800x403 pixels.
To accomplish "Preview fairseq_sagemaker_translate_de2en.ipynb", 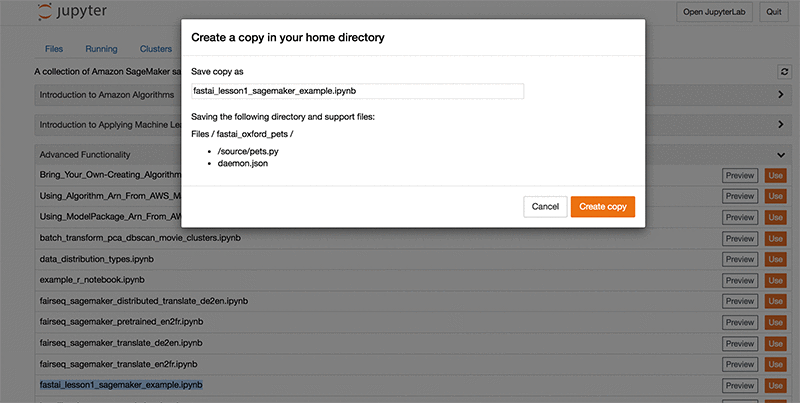I will tap(740, 344).
